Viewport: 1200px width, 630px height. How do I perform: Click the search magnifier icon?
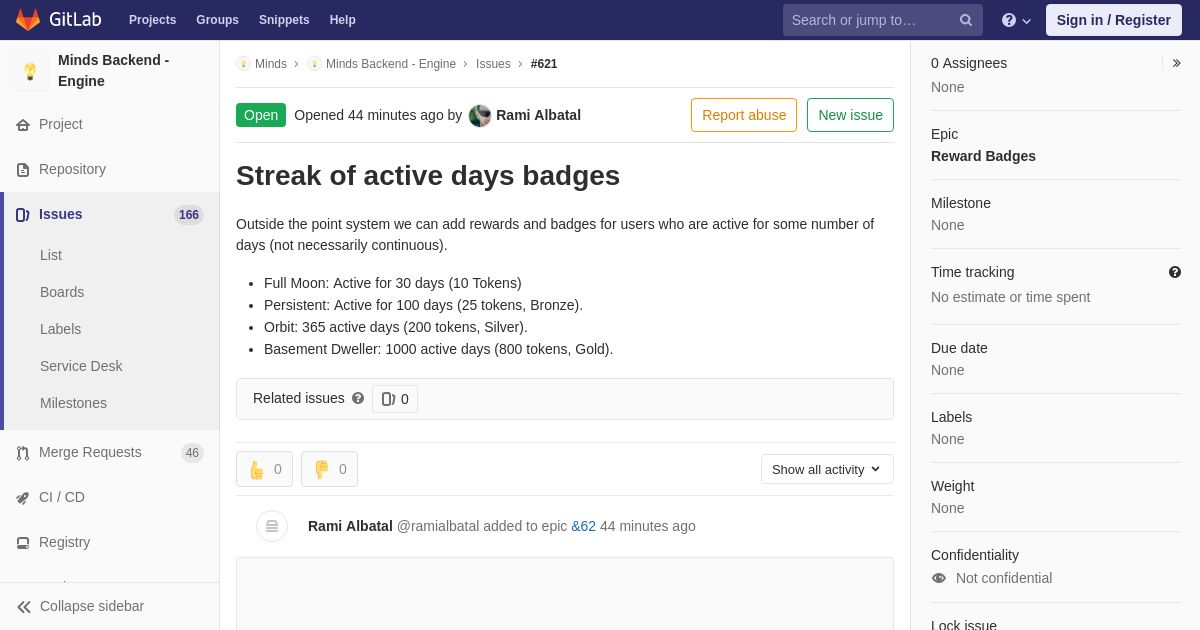(x=966, y=20)
